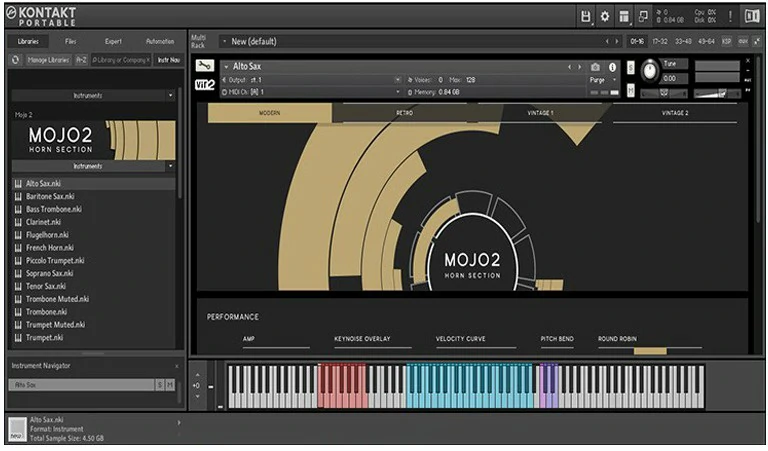Select the MODERN preset tab
Image resolution: width=768 pixels, height=451 pixels.
click(269, 113)
